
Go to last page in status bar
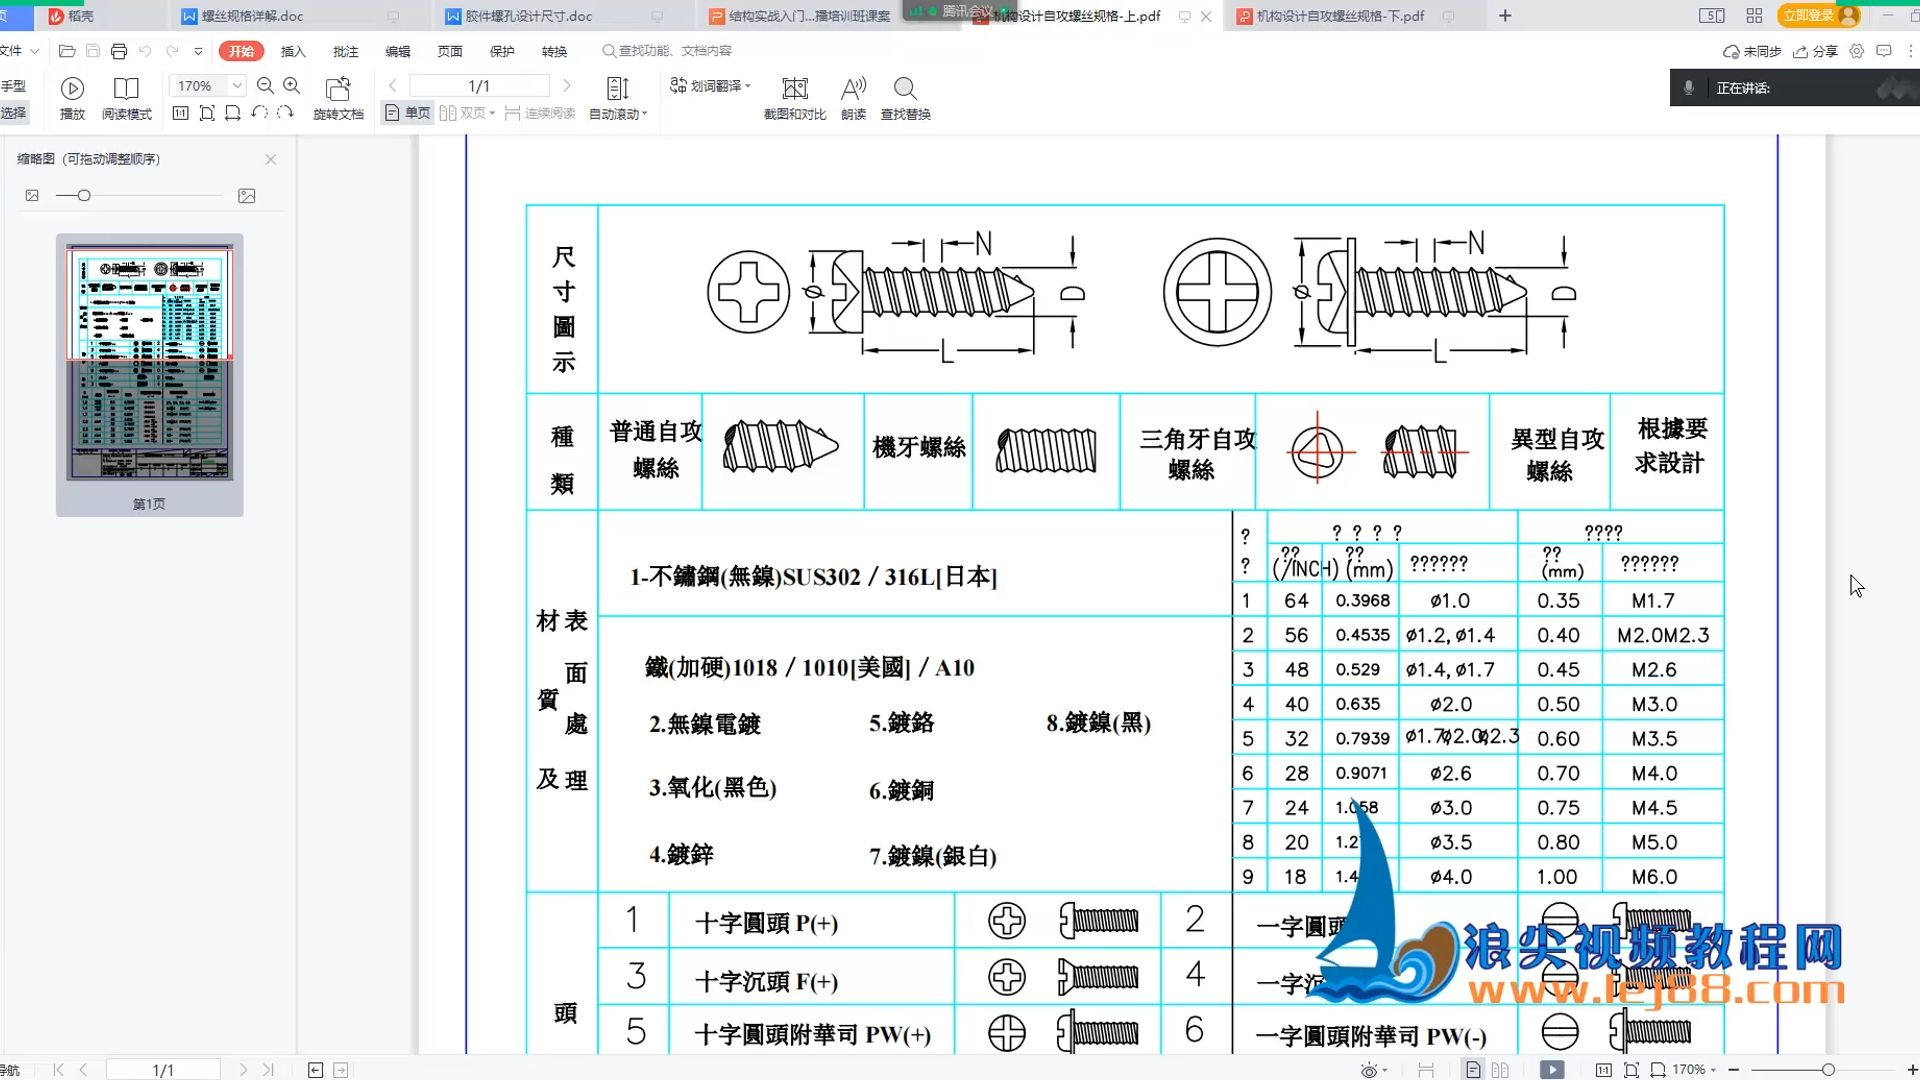point(268,1070)
